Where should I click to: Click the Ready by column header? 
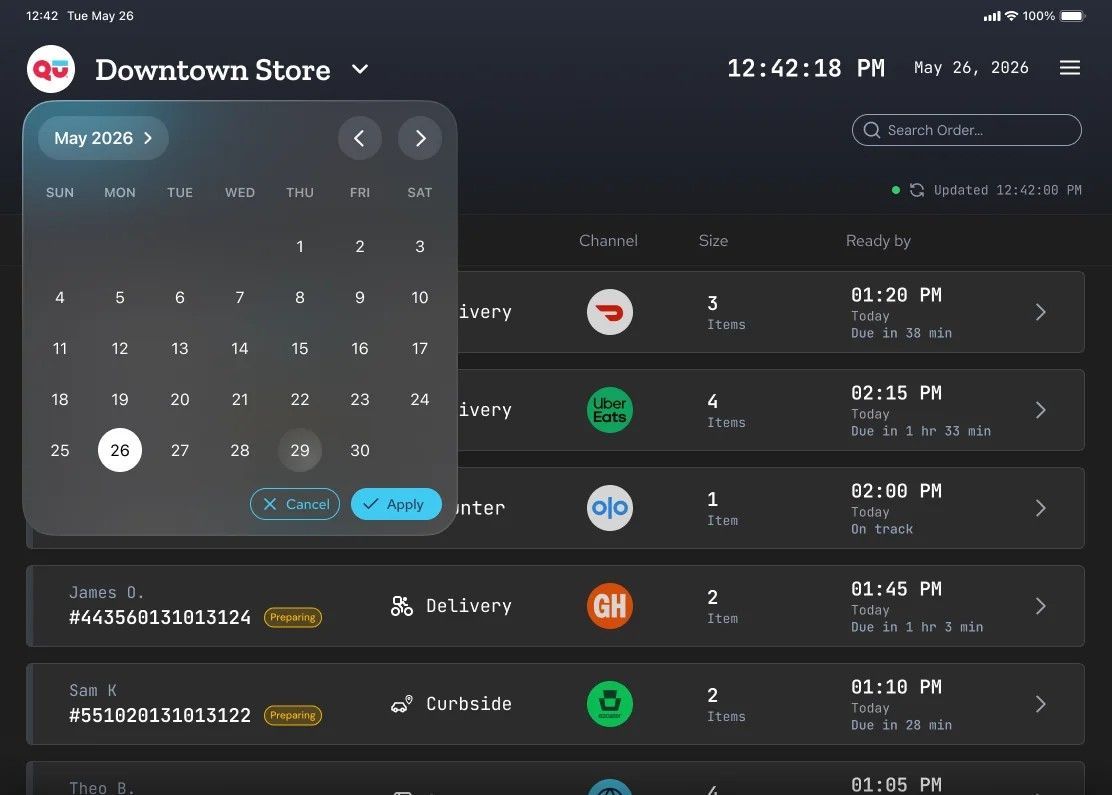click(878, 241)
